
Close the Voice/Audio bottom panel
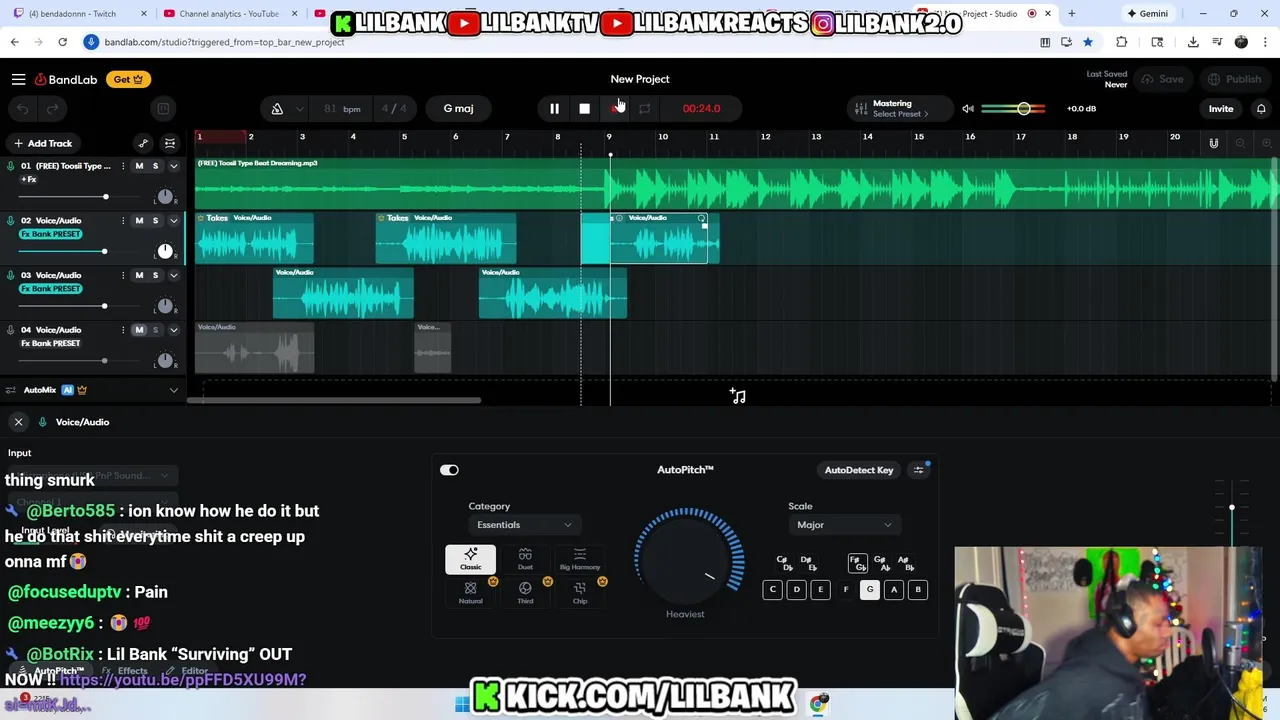coord(18,422)
